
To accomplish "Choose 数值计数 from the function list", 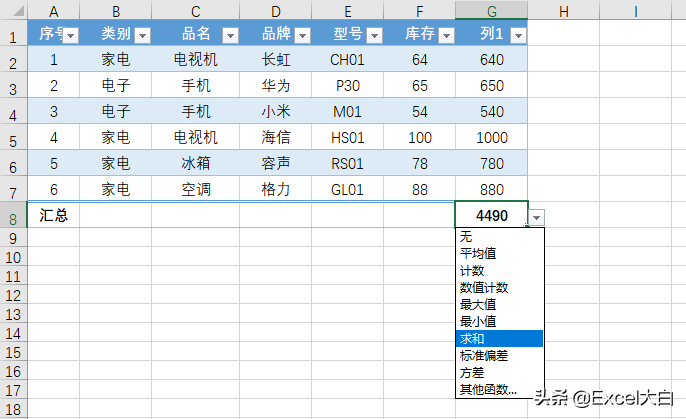I will coord(499,287).
